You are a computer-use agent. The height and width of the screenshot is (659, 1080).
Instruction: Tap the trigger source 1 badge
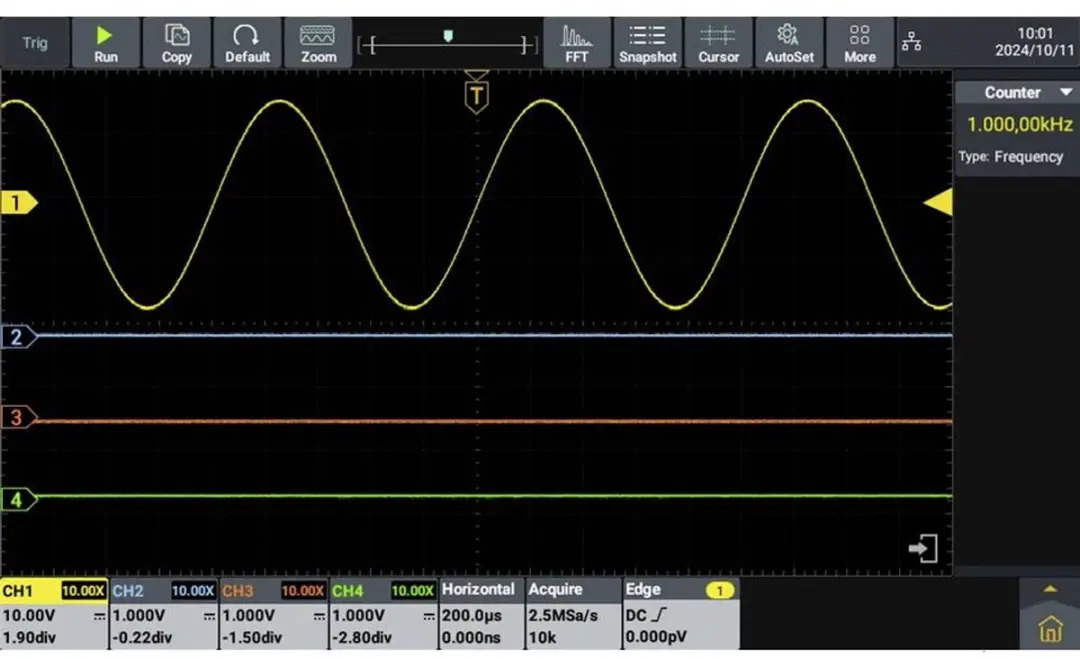(x=720, y=591)
